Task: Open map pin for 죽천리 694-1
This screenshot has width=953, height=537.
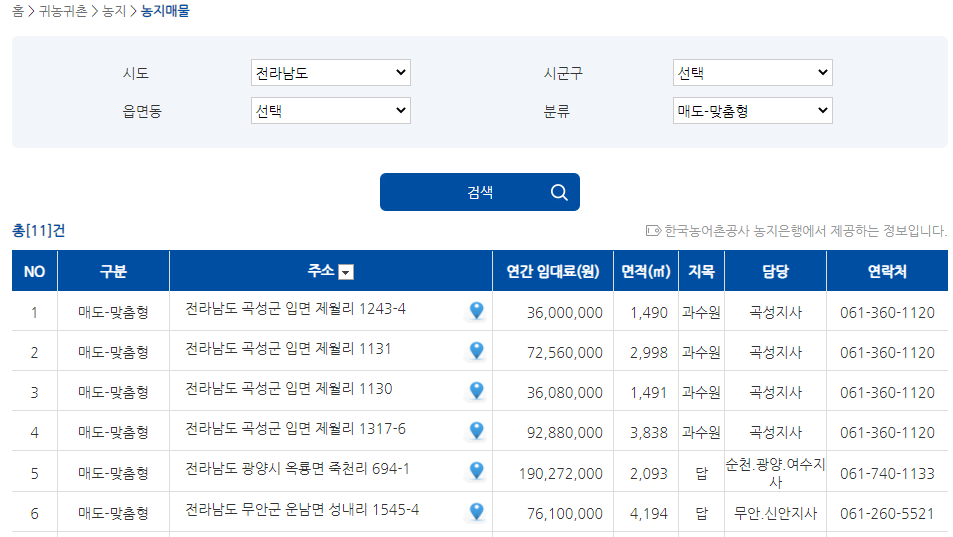Action: (x=476, y=471)
